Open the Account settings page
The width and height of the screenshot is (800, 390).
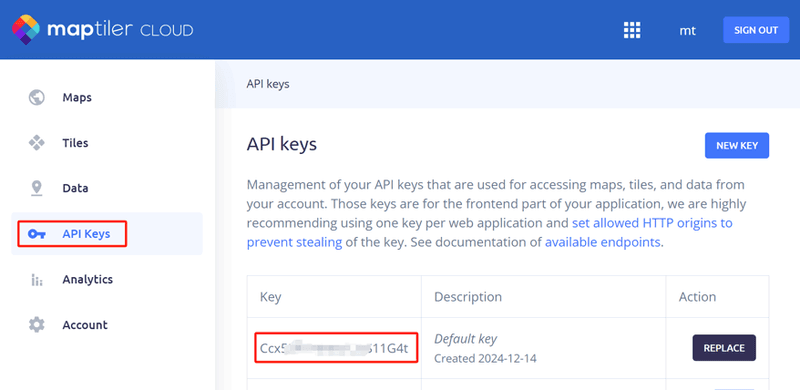click(85, 325)
